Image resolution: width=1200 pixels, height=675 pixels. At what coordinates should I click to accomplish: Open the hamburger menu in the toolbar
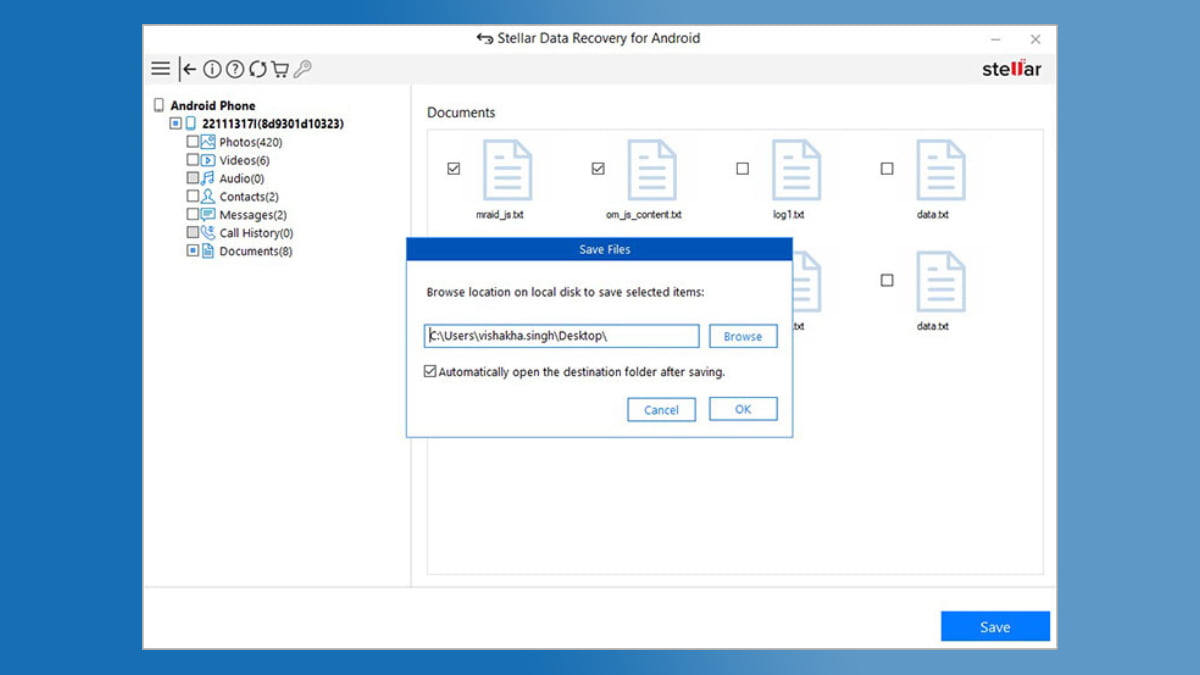point(160,69)
